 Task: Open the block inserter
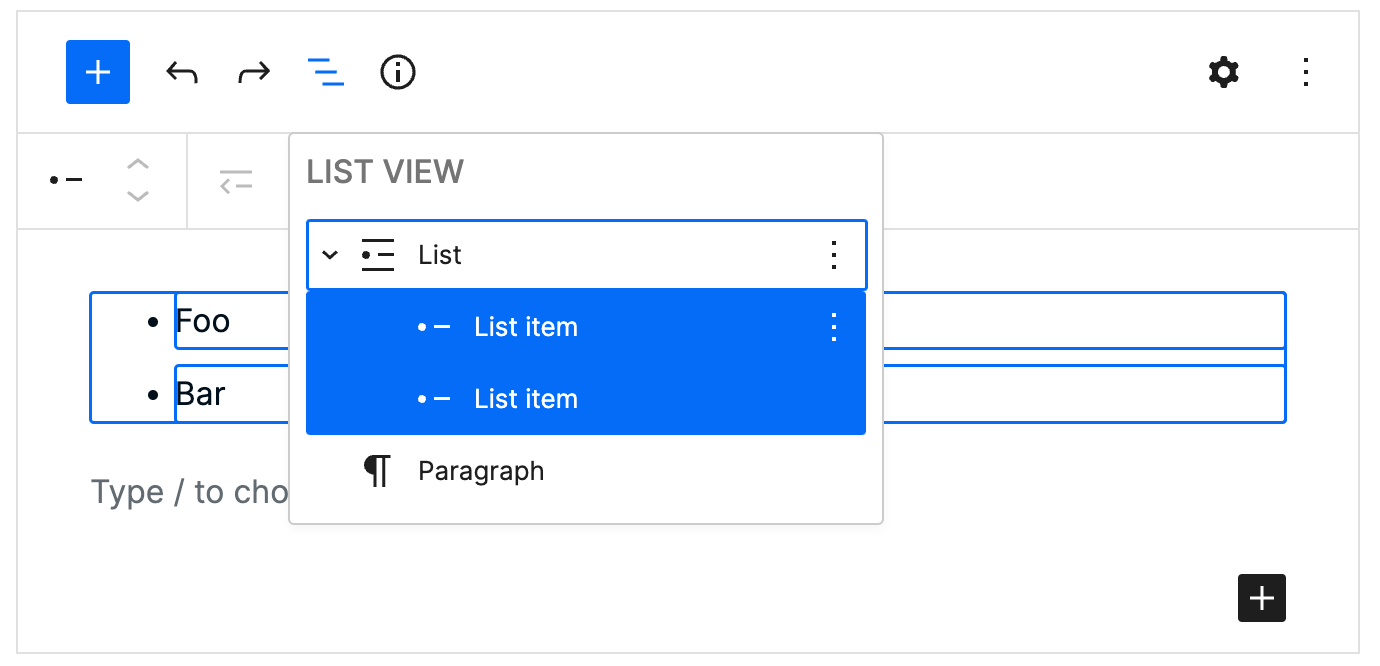(x=97, y=71)
